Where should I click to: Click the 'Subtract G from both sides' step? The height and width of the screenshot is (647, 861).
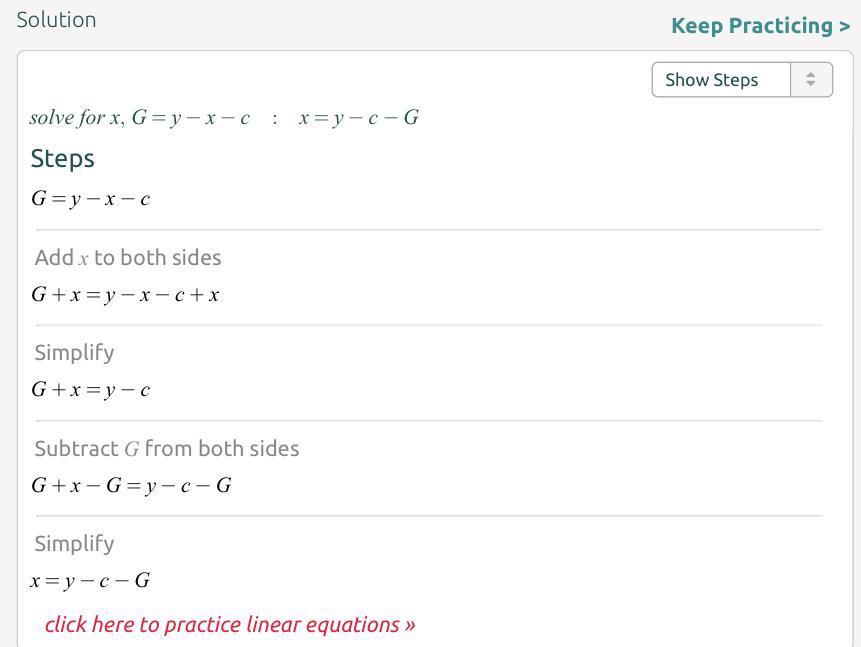point(167,449)
